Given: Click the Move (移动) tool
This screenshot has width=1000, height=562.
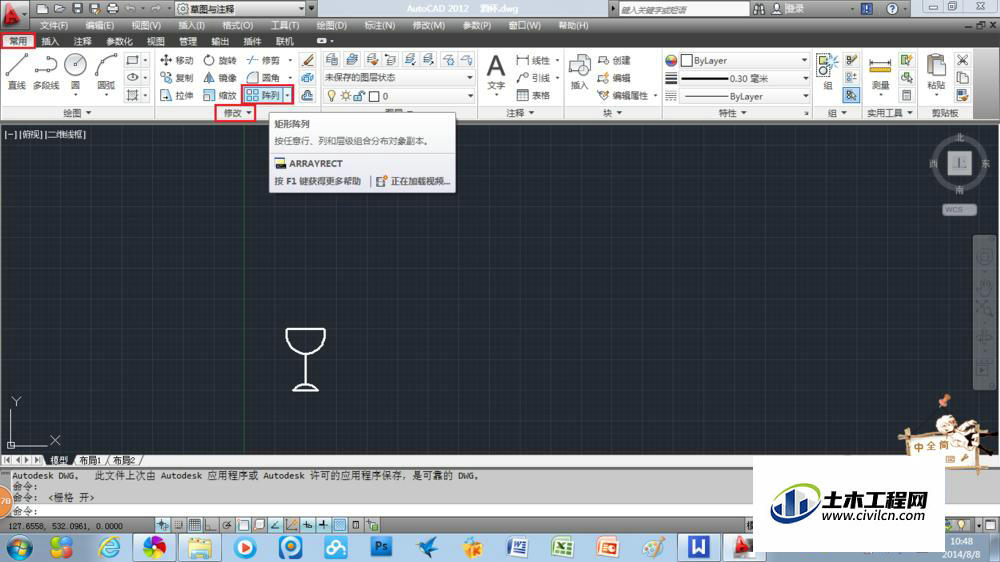Looking at the screenshot, I should (177, 60).
